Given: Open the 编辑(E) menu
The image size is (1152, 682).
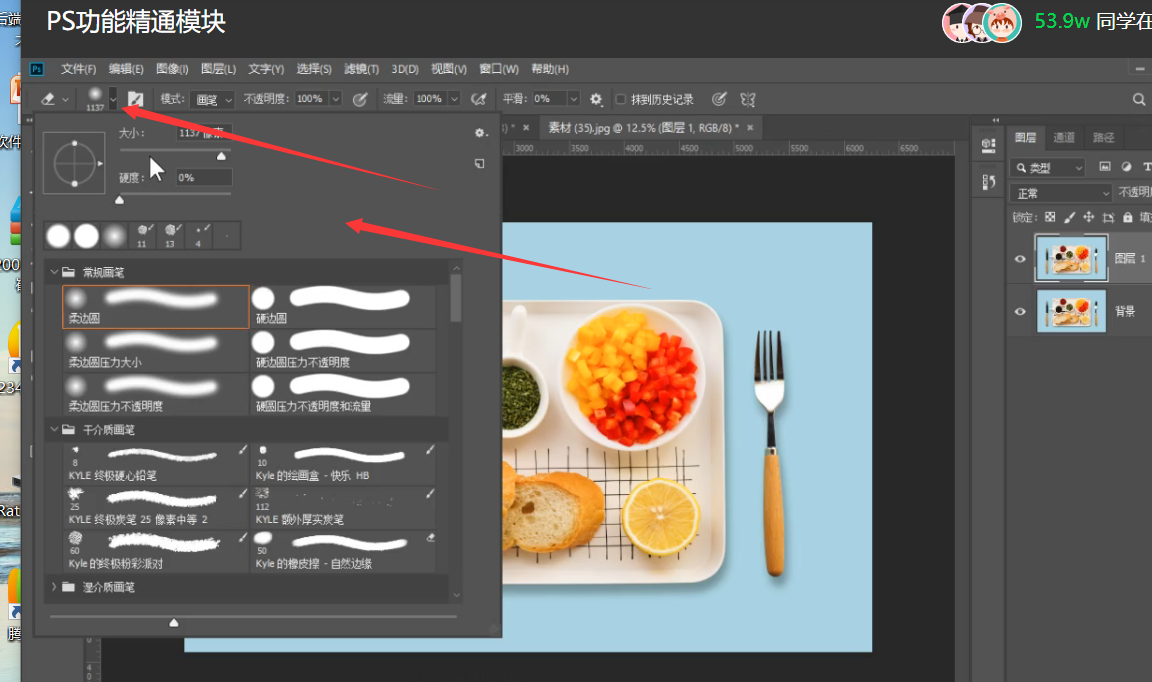Looking at the screenshot, I should [x=126, y=69].
